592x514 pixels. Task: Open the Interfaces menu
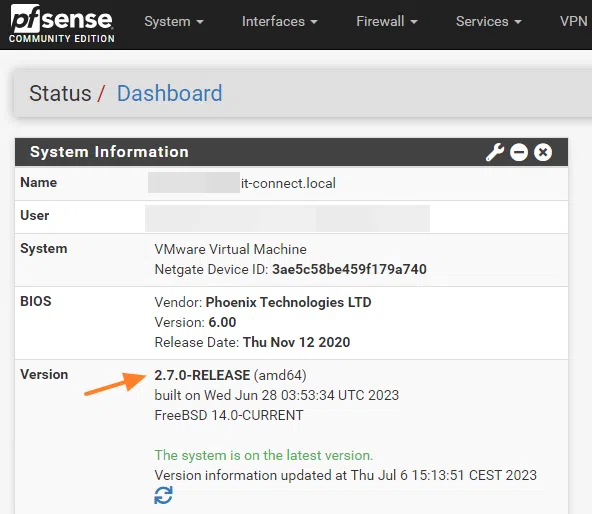coord(279,22)
